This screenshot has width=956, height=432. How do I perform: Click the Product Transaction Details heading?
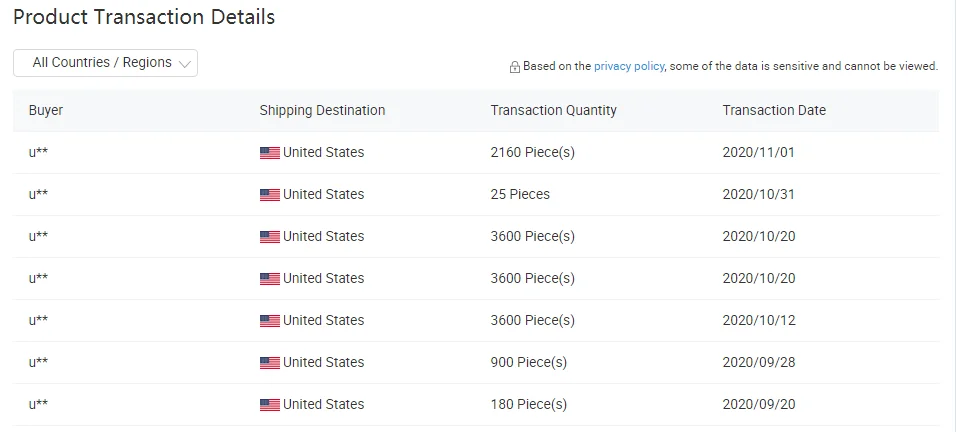point(144,17)
